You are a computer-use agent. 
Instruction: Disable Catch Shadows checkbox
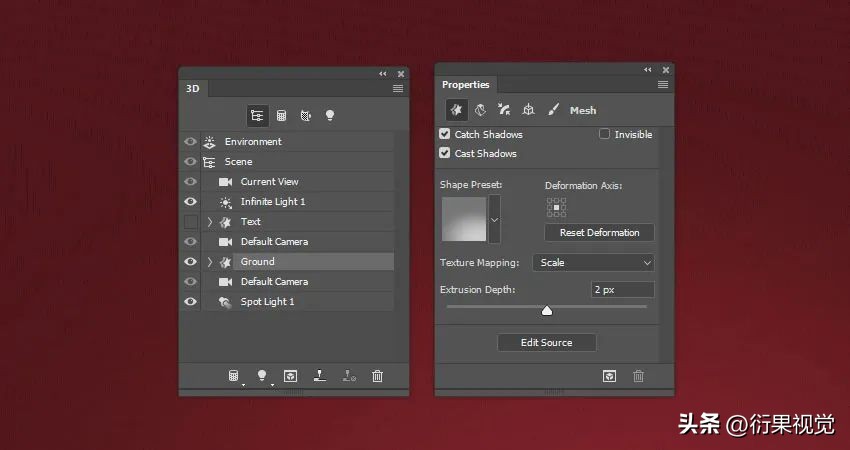445,134
